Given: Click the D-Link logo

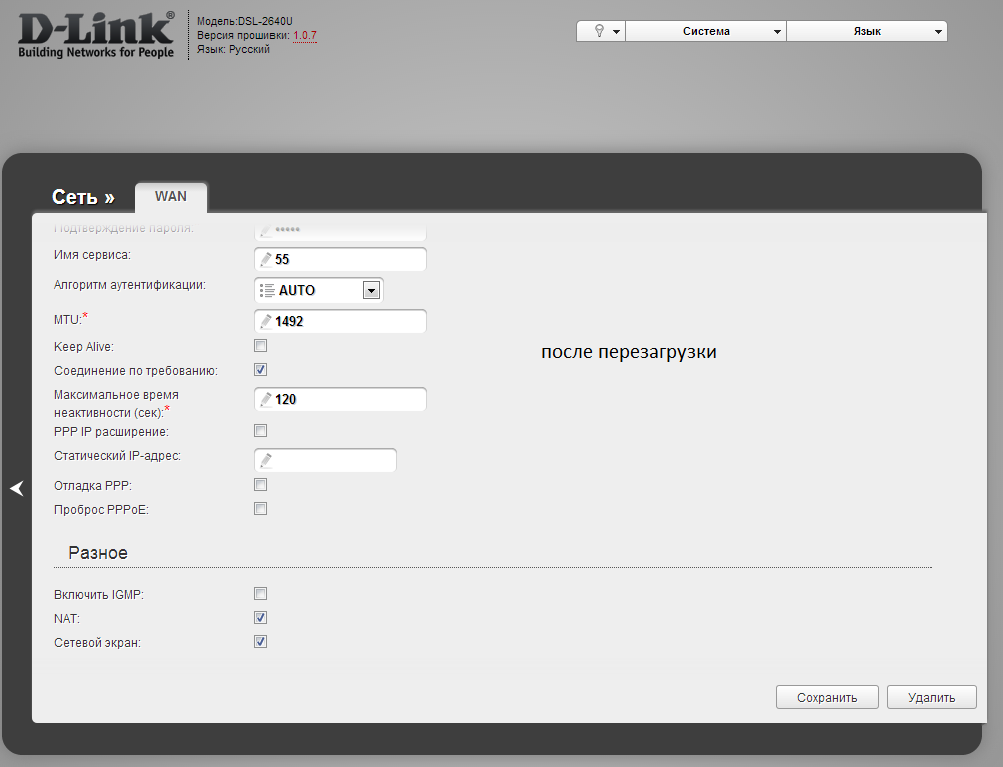Looking at the screenshot, I should click(96, 35).
